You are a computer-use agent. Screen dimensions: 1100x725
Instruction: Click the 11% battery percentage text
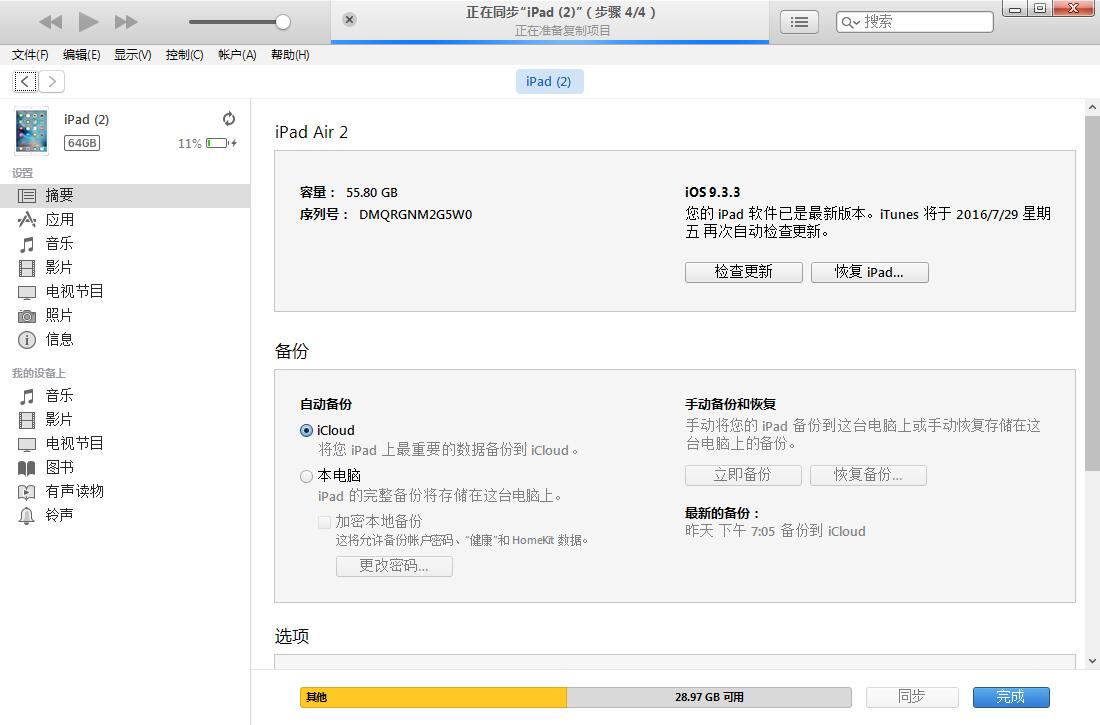coord(189,144)
